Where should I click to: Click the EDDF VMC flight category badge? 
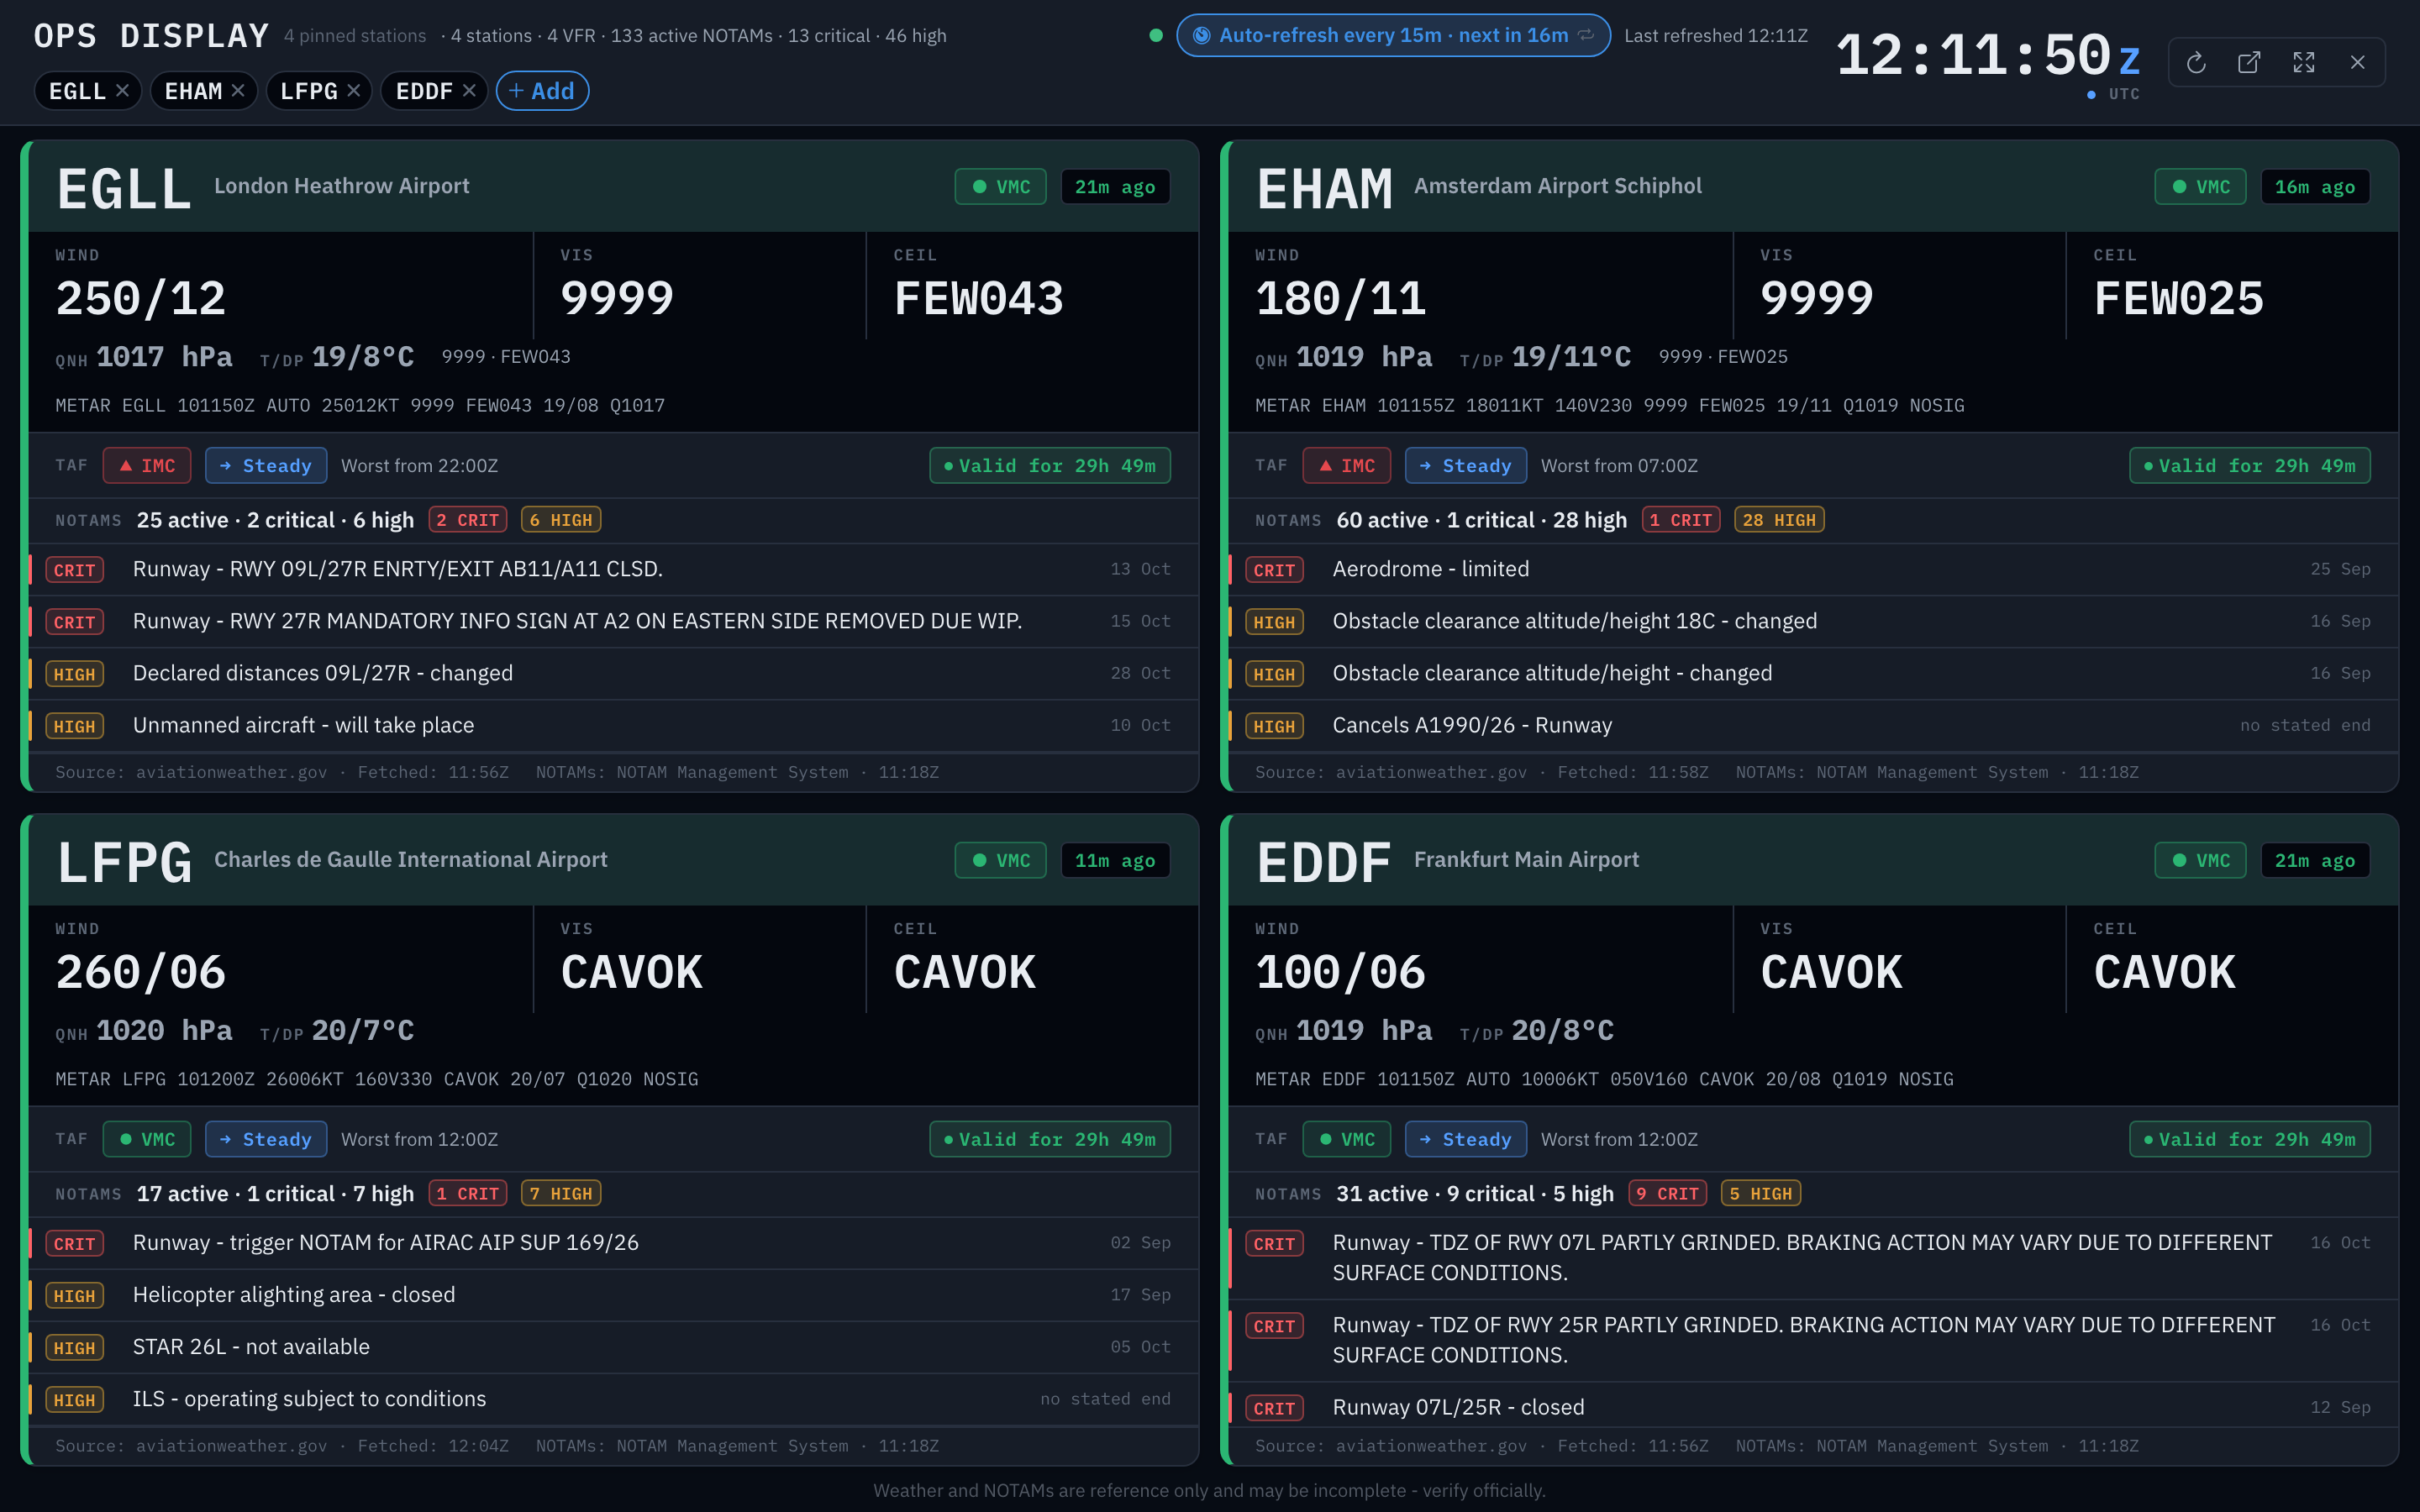(x=2200, y=861)
